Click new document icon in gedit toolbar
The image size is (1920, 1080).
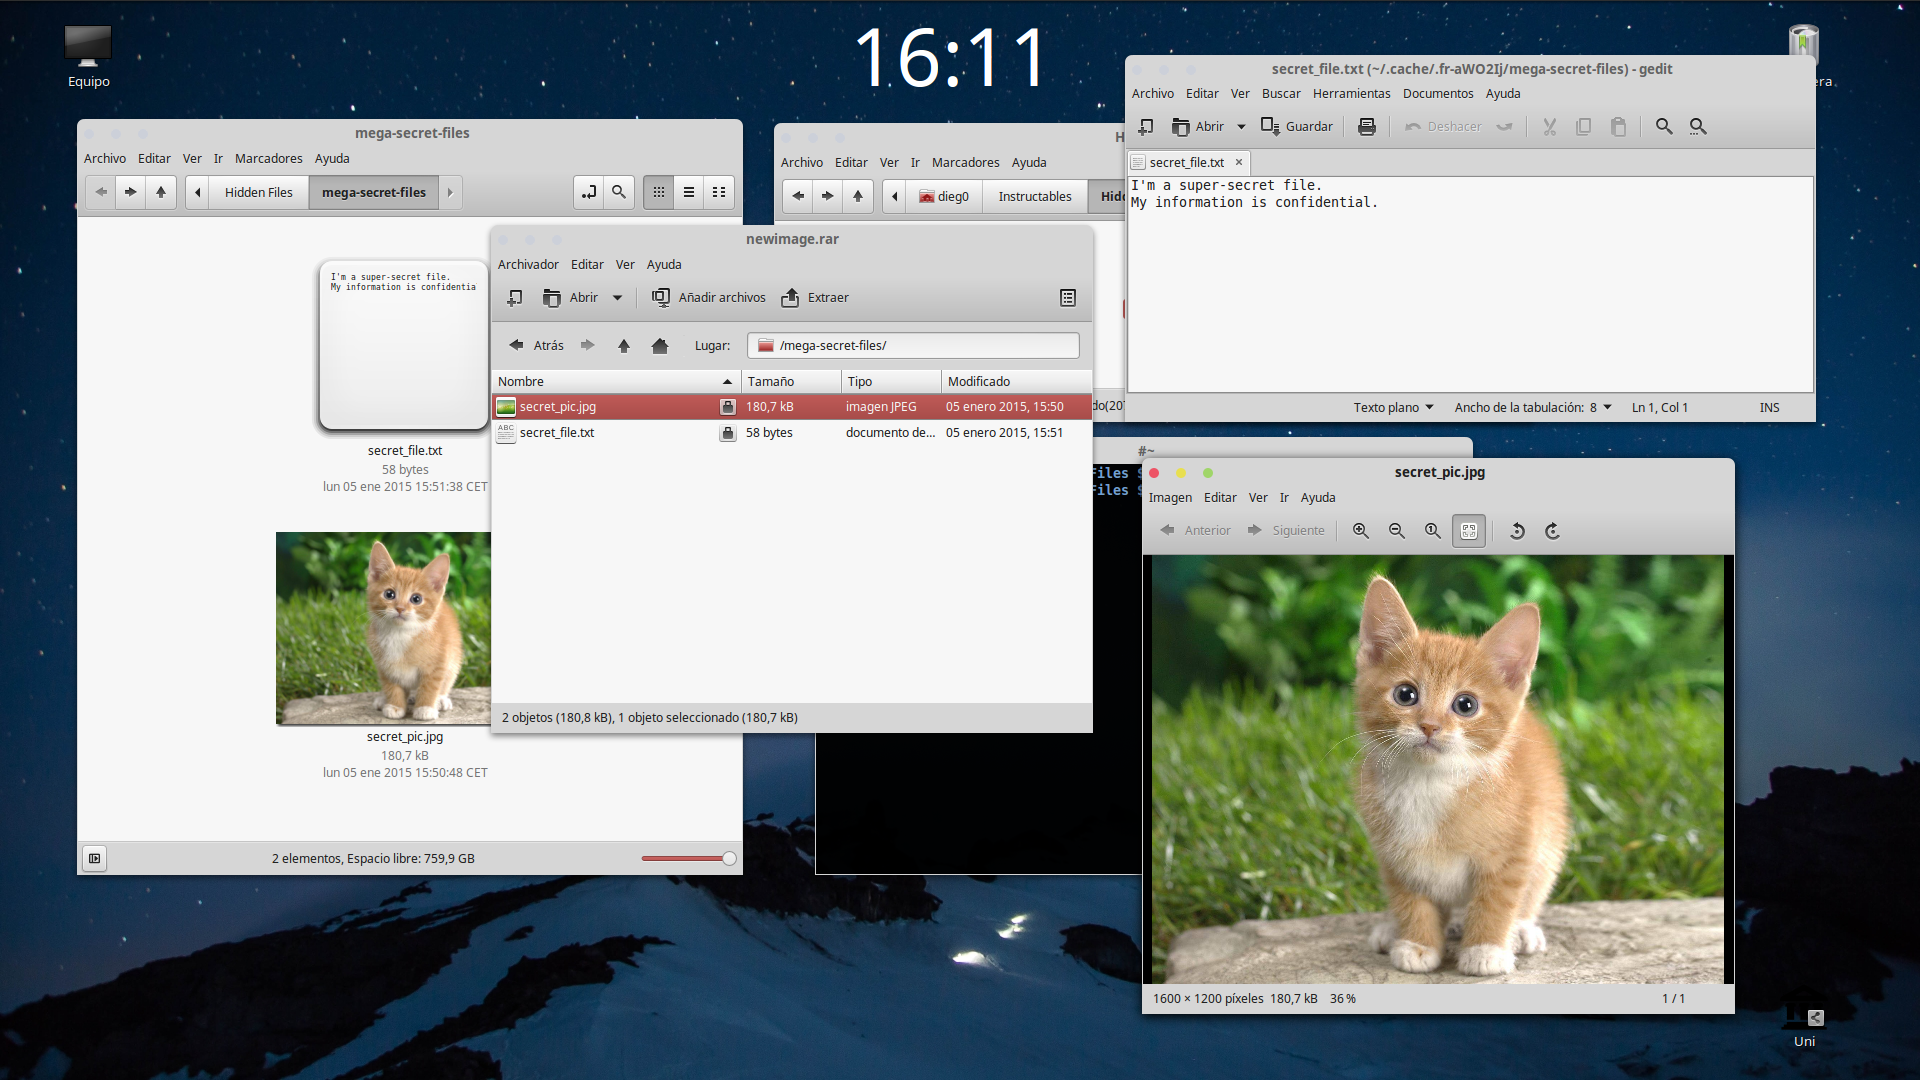pyautogui.click(x=1146, y=126)
